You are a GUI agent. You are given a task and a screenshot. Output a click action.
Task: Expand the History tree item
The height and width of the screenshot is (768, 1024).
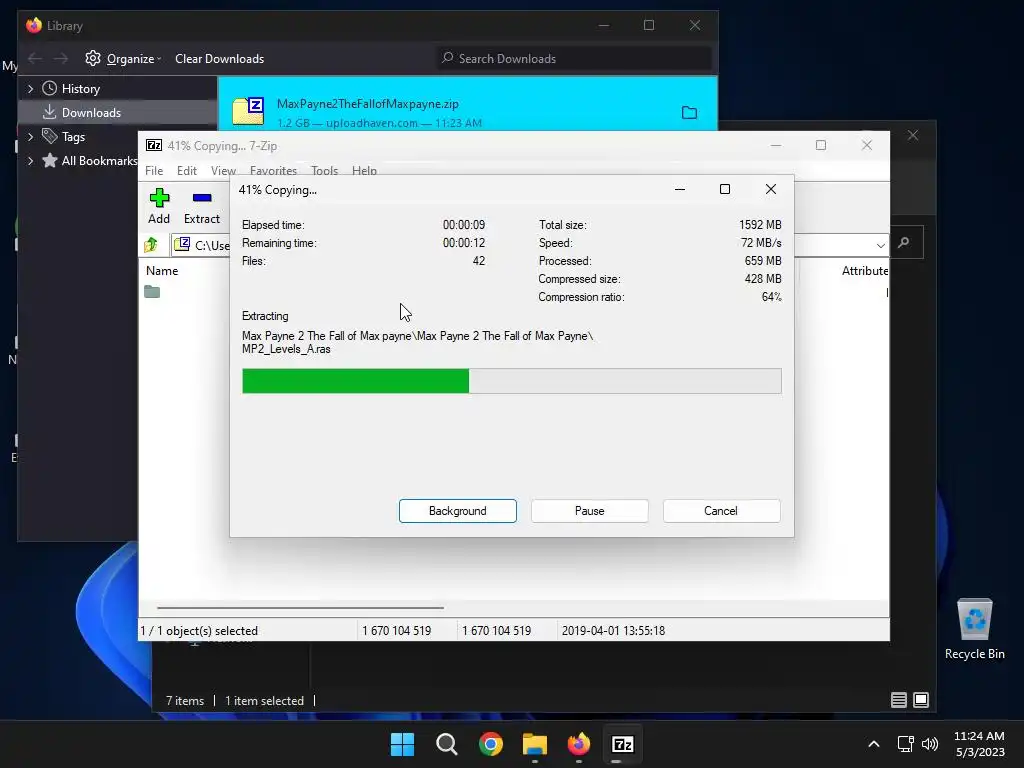pyautogui.click(x=30, y=88)
